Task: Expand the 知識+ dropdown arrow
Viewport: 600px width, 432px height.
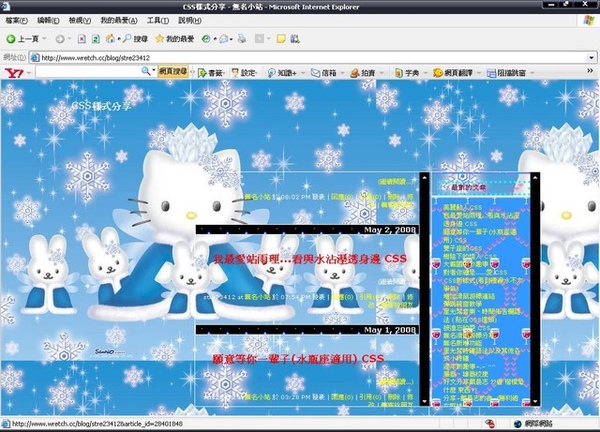Action: 303,72
